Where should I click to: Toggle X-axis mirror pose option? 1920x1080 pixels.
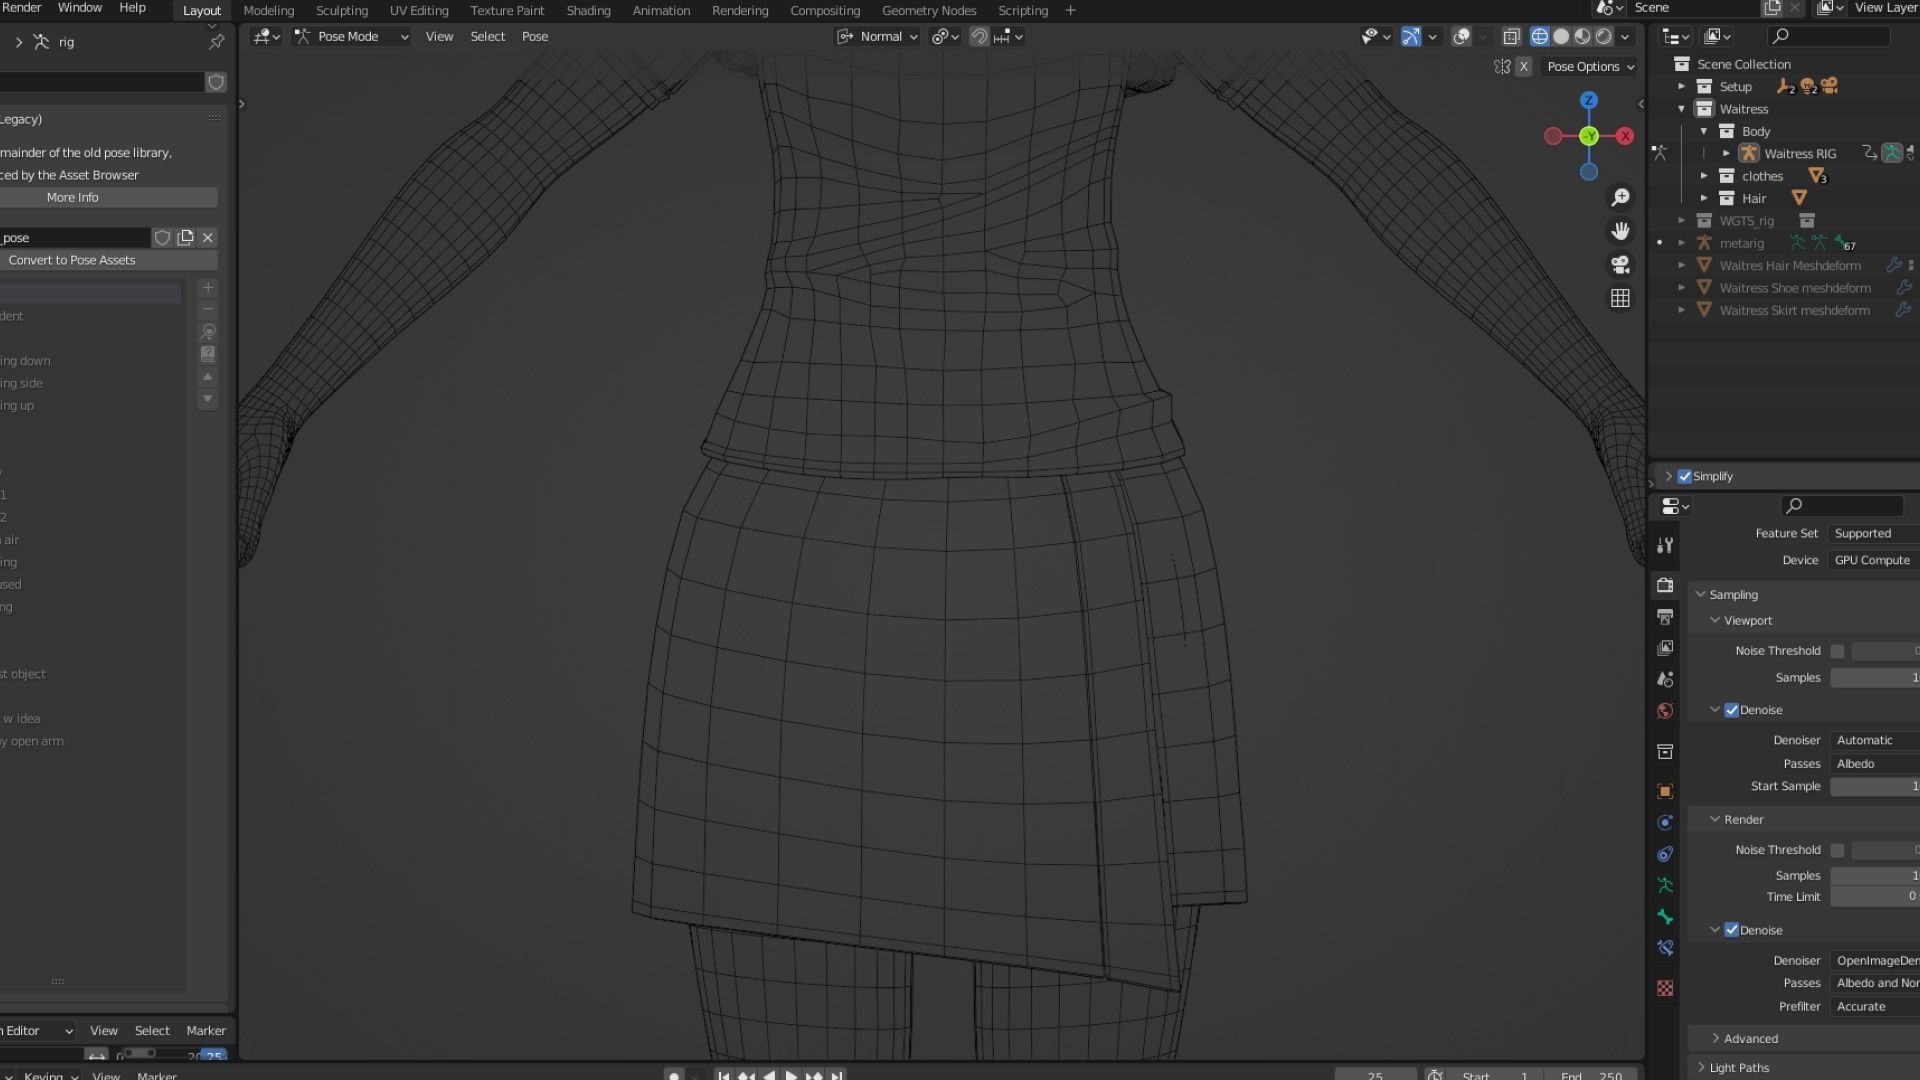[x=1523, y=67]
